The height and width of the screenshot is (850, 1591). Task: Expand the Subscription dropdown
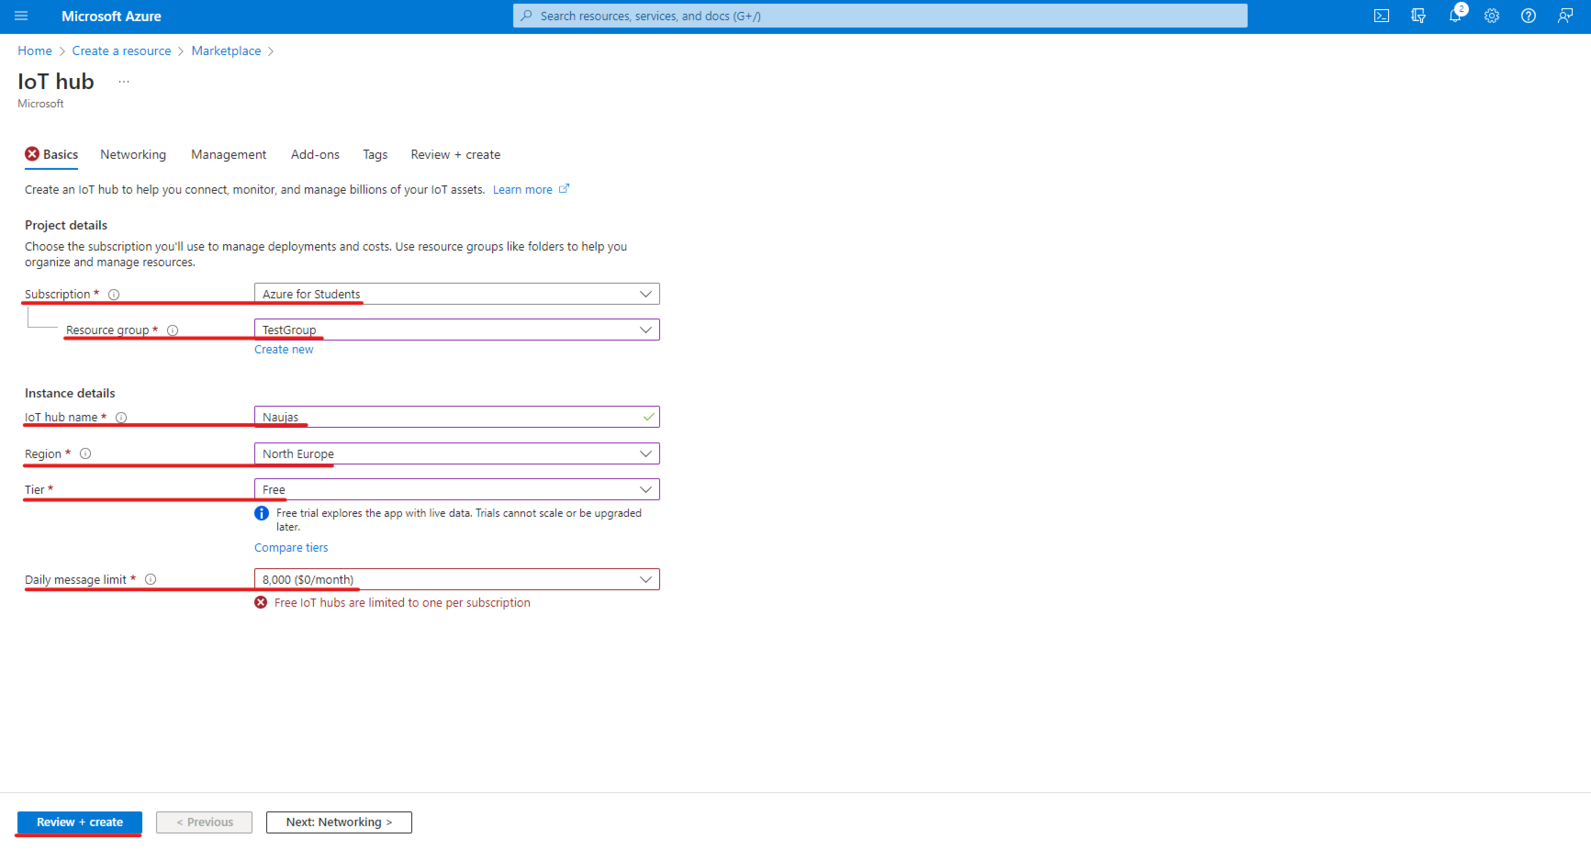point(456,294)
